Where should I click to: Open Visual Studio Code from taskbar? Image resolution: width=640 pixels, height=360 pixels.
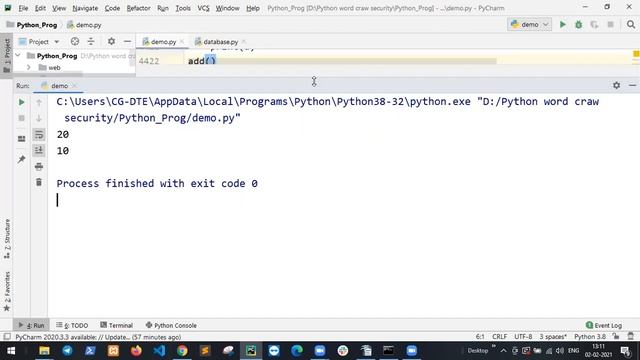(159, 351)
